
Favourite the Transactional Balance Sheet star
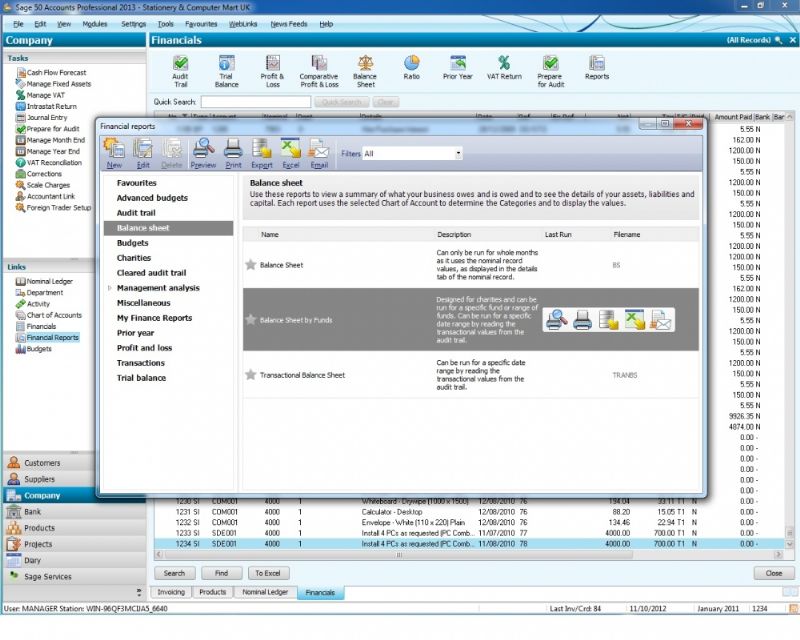[251, 375]
